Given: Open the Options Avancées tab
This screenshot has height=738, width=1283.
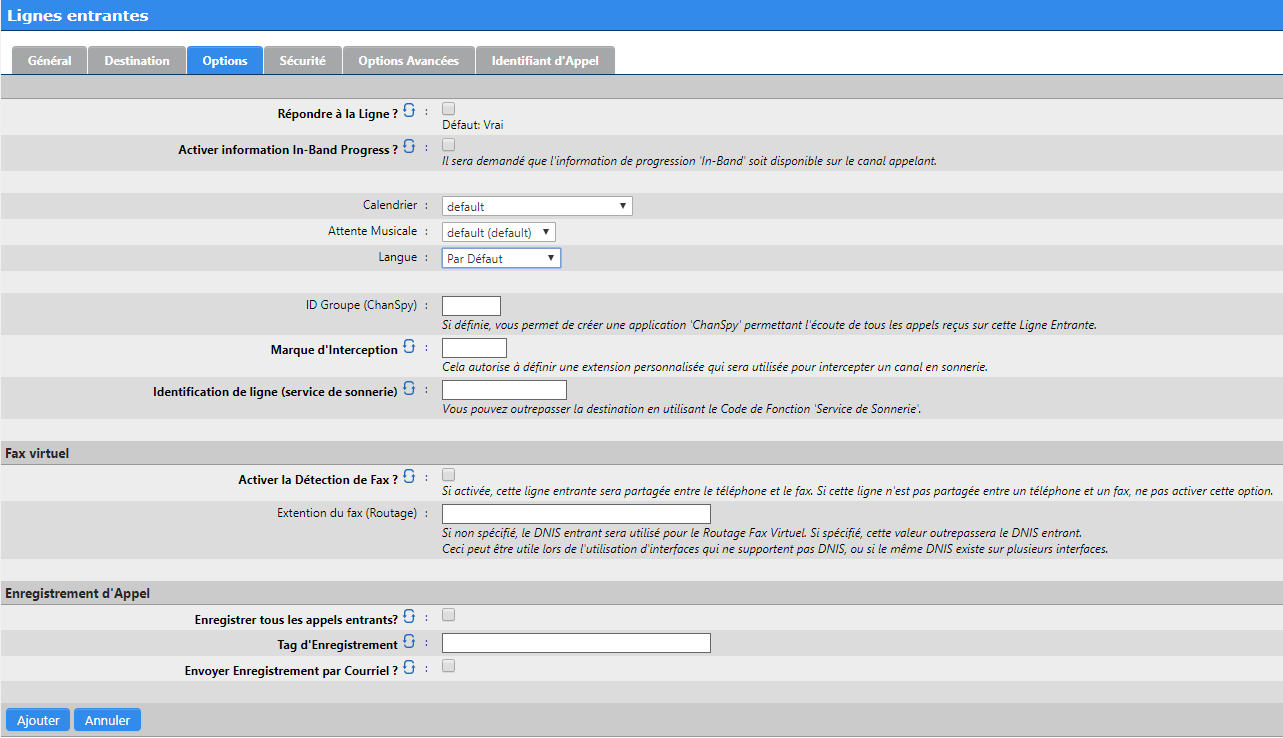Looking at the screenshot, I should click(x=409, y=60).
